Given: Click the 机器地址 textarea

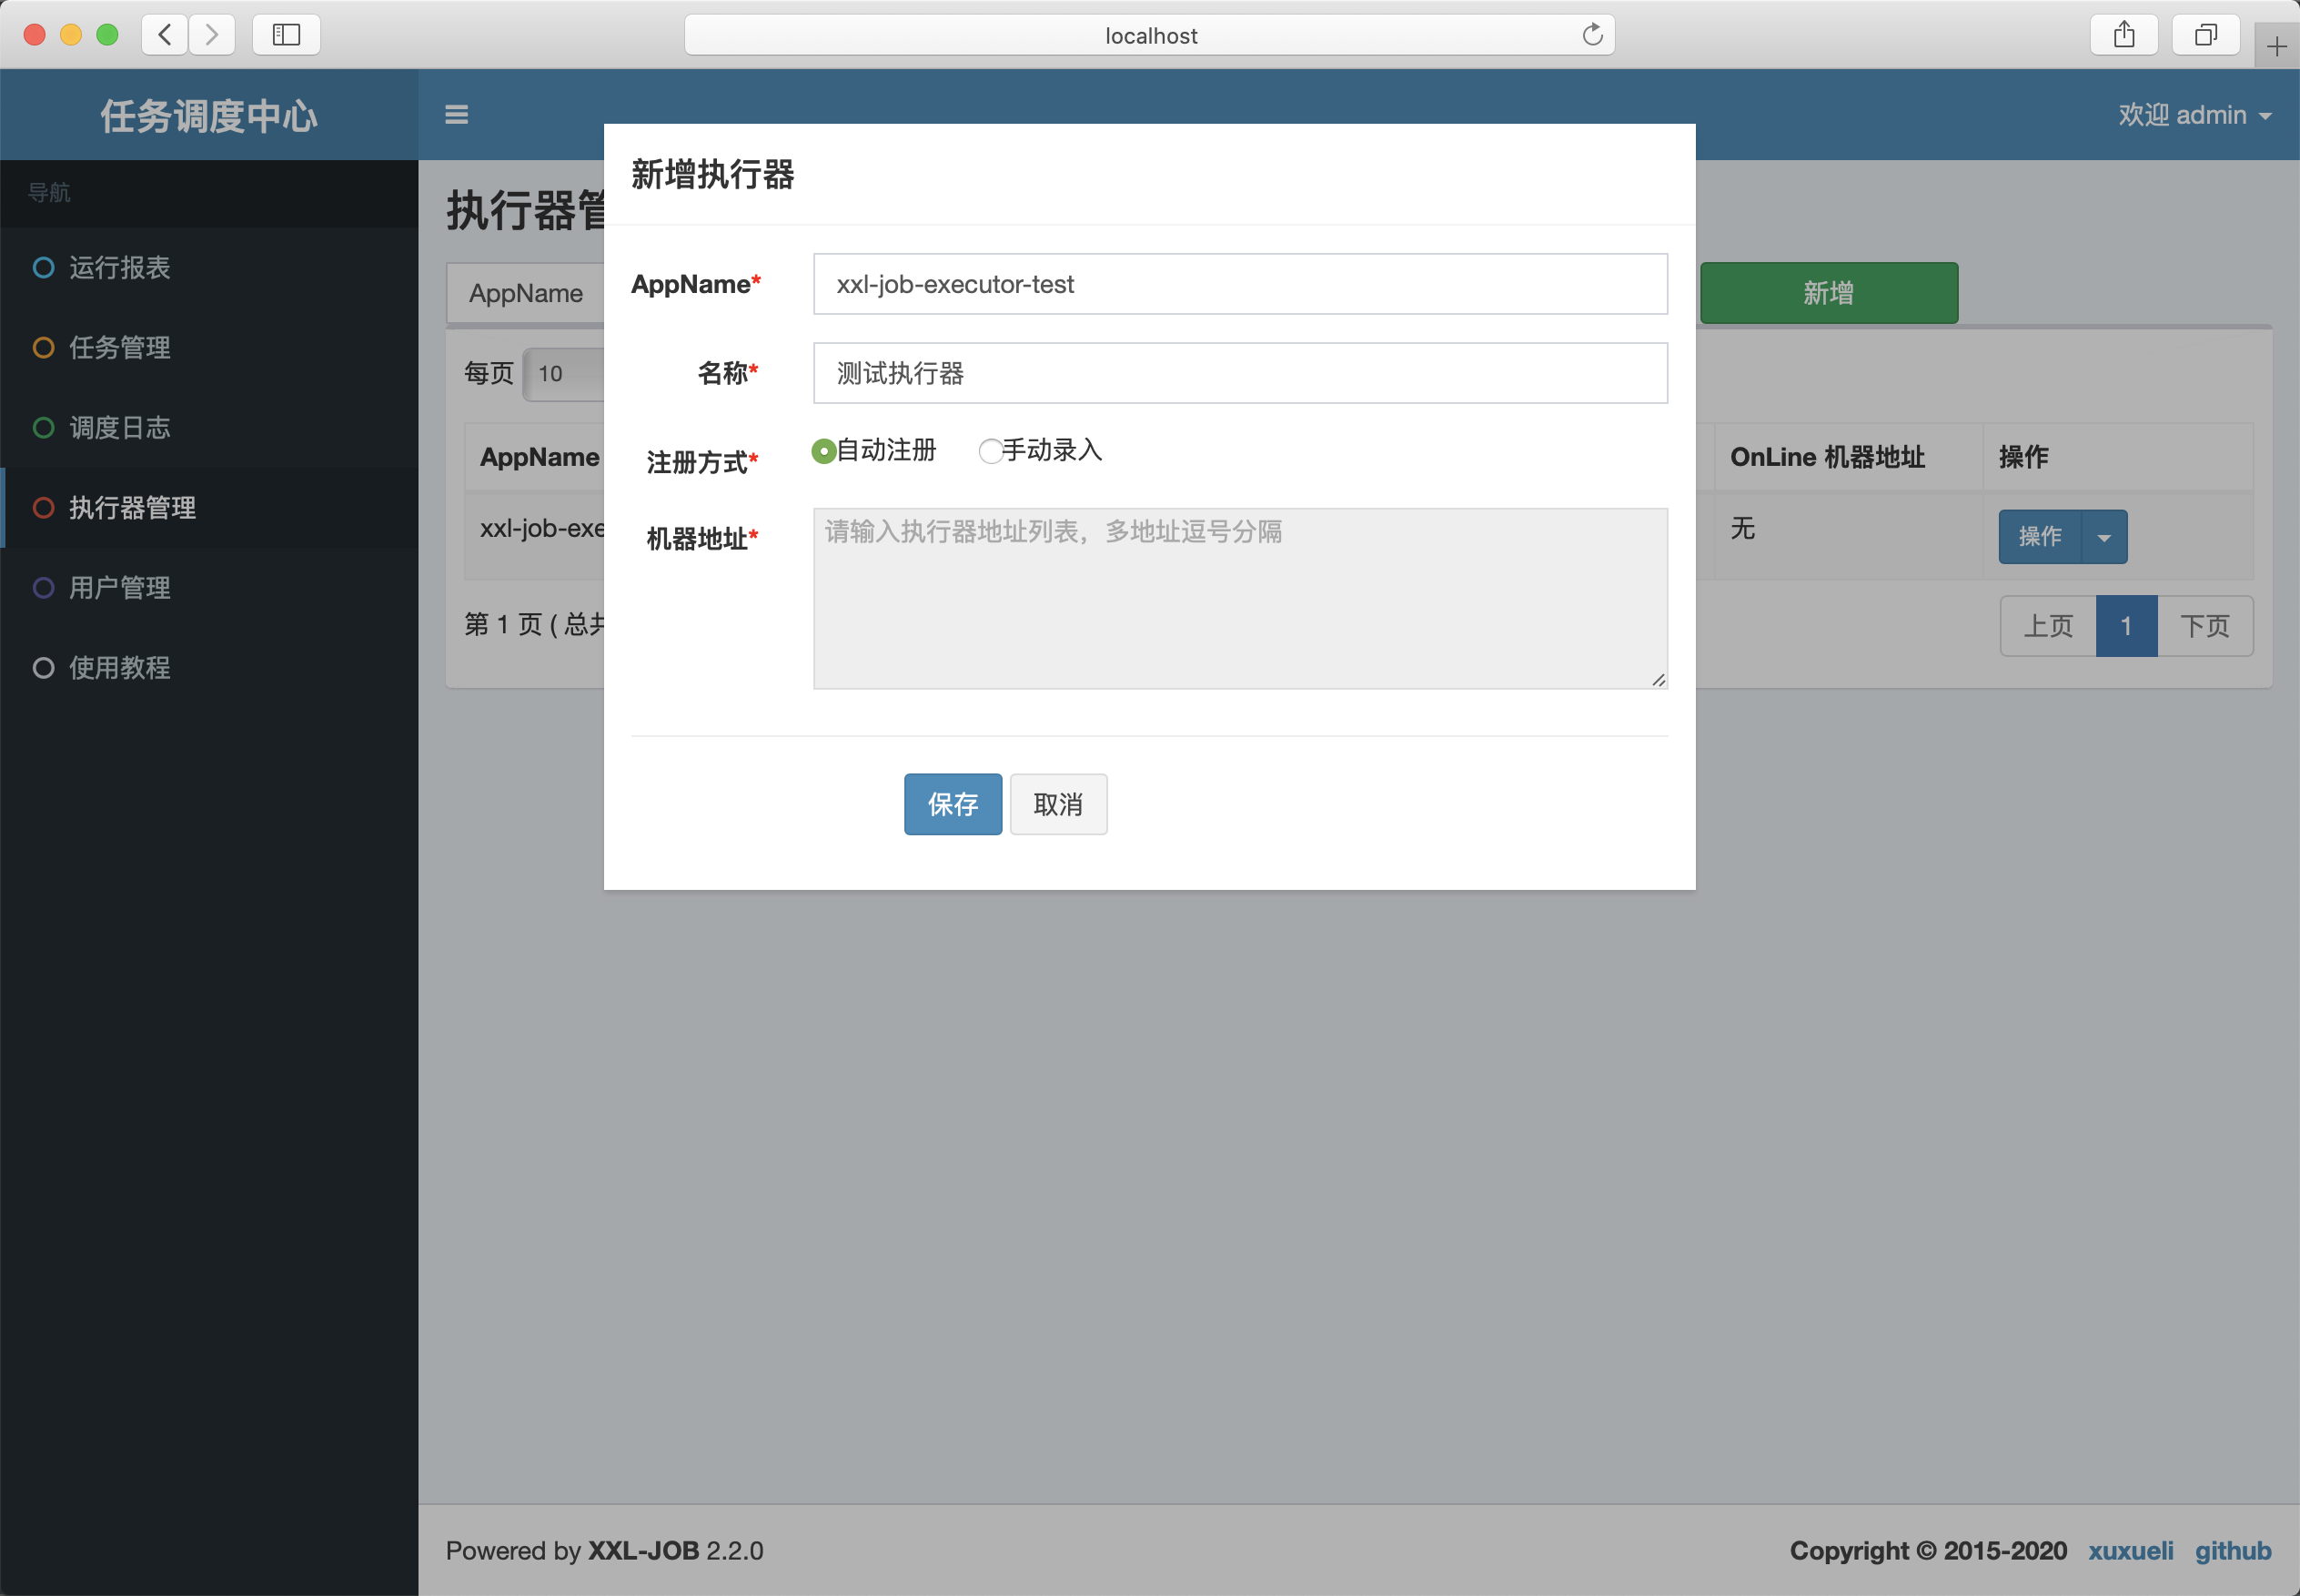Looking at the screenshot, I should click(x=1240, y=598).
